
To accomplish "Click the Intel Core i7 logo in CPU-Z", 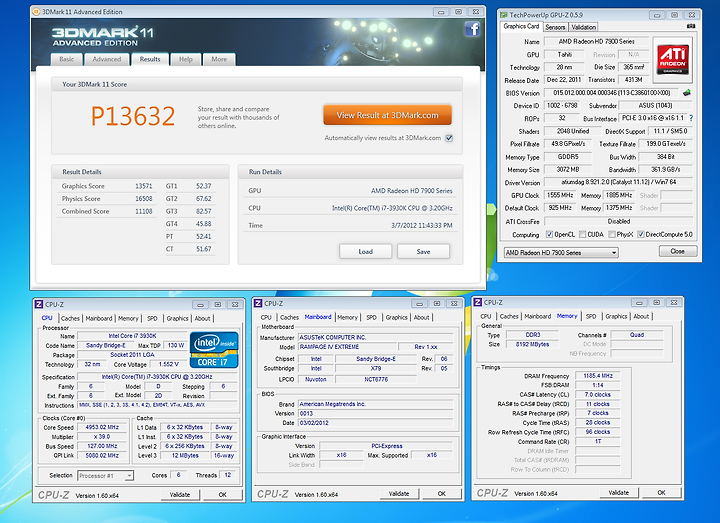I will tap(214, 350).
